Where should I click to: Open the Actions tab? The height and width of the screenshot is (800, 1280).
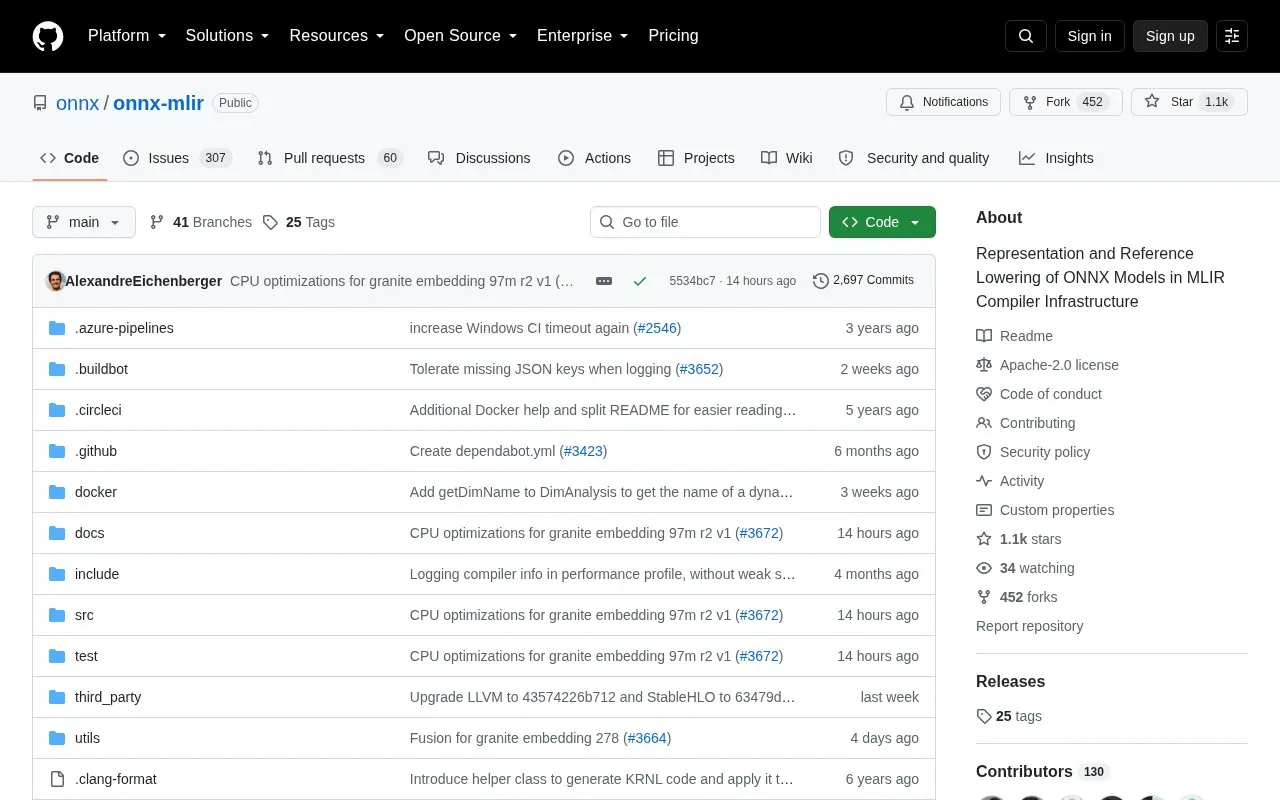click(x=594, y=158)
